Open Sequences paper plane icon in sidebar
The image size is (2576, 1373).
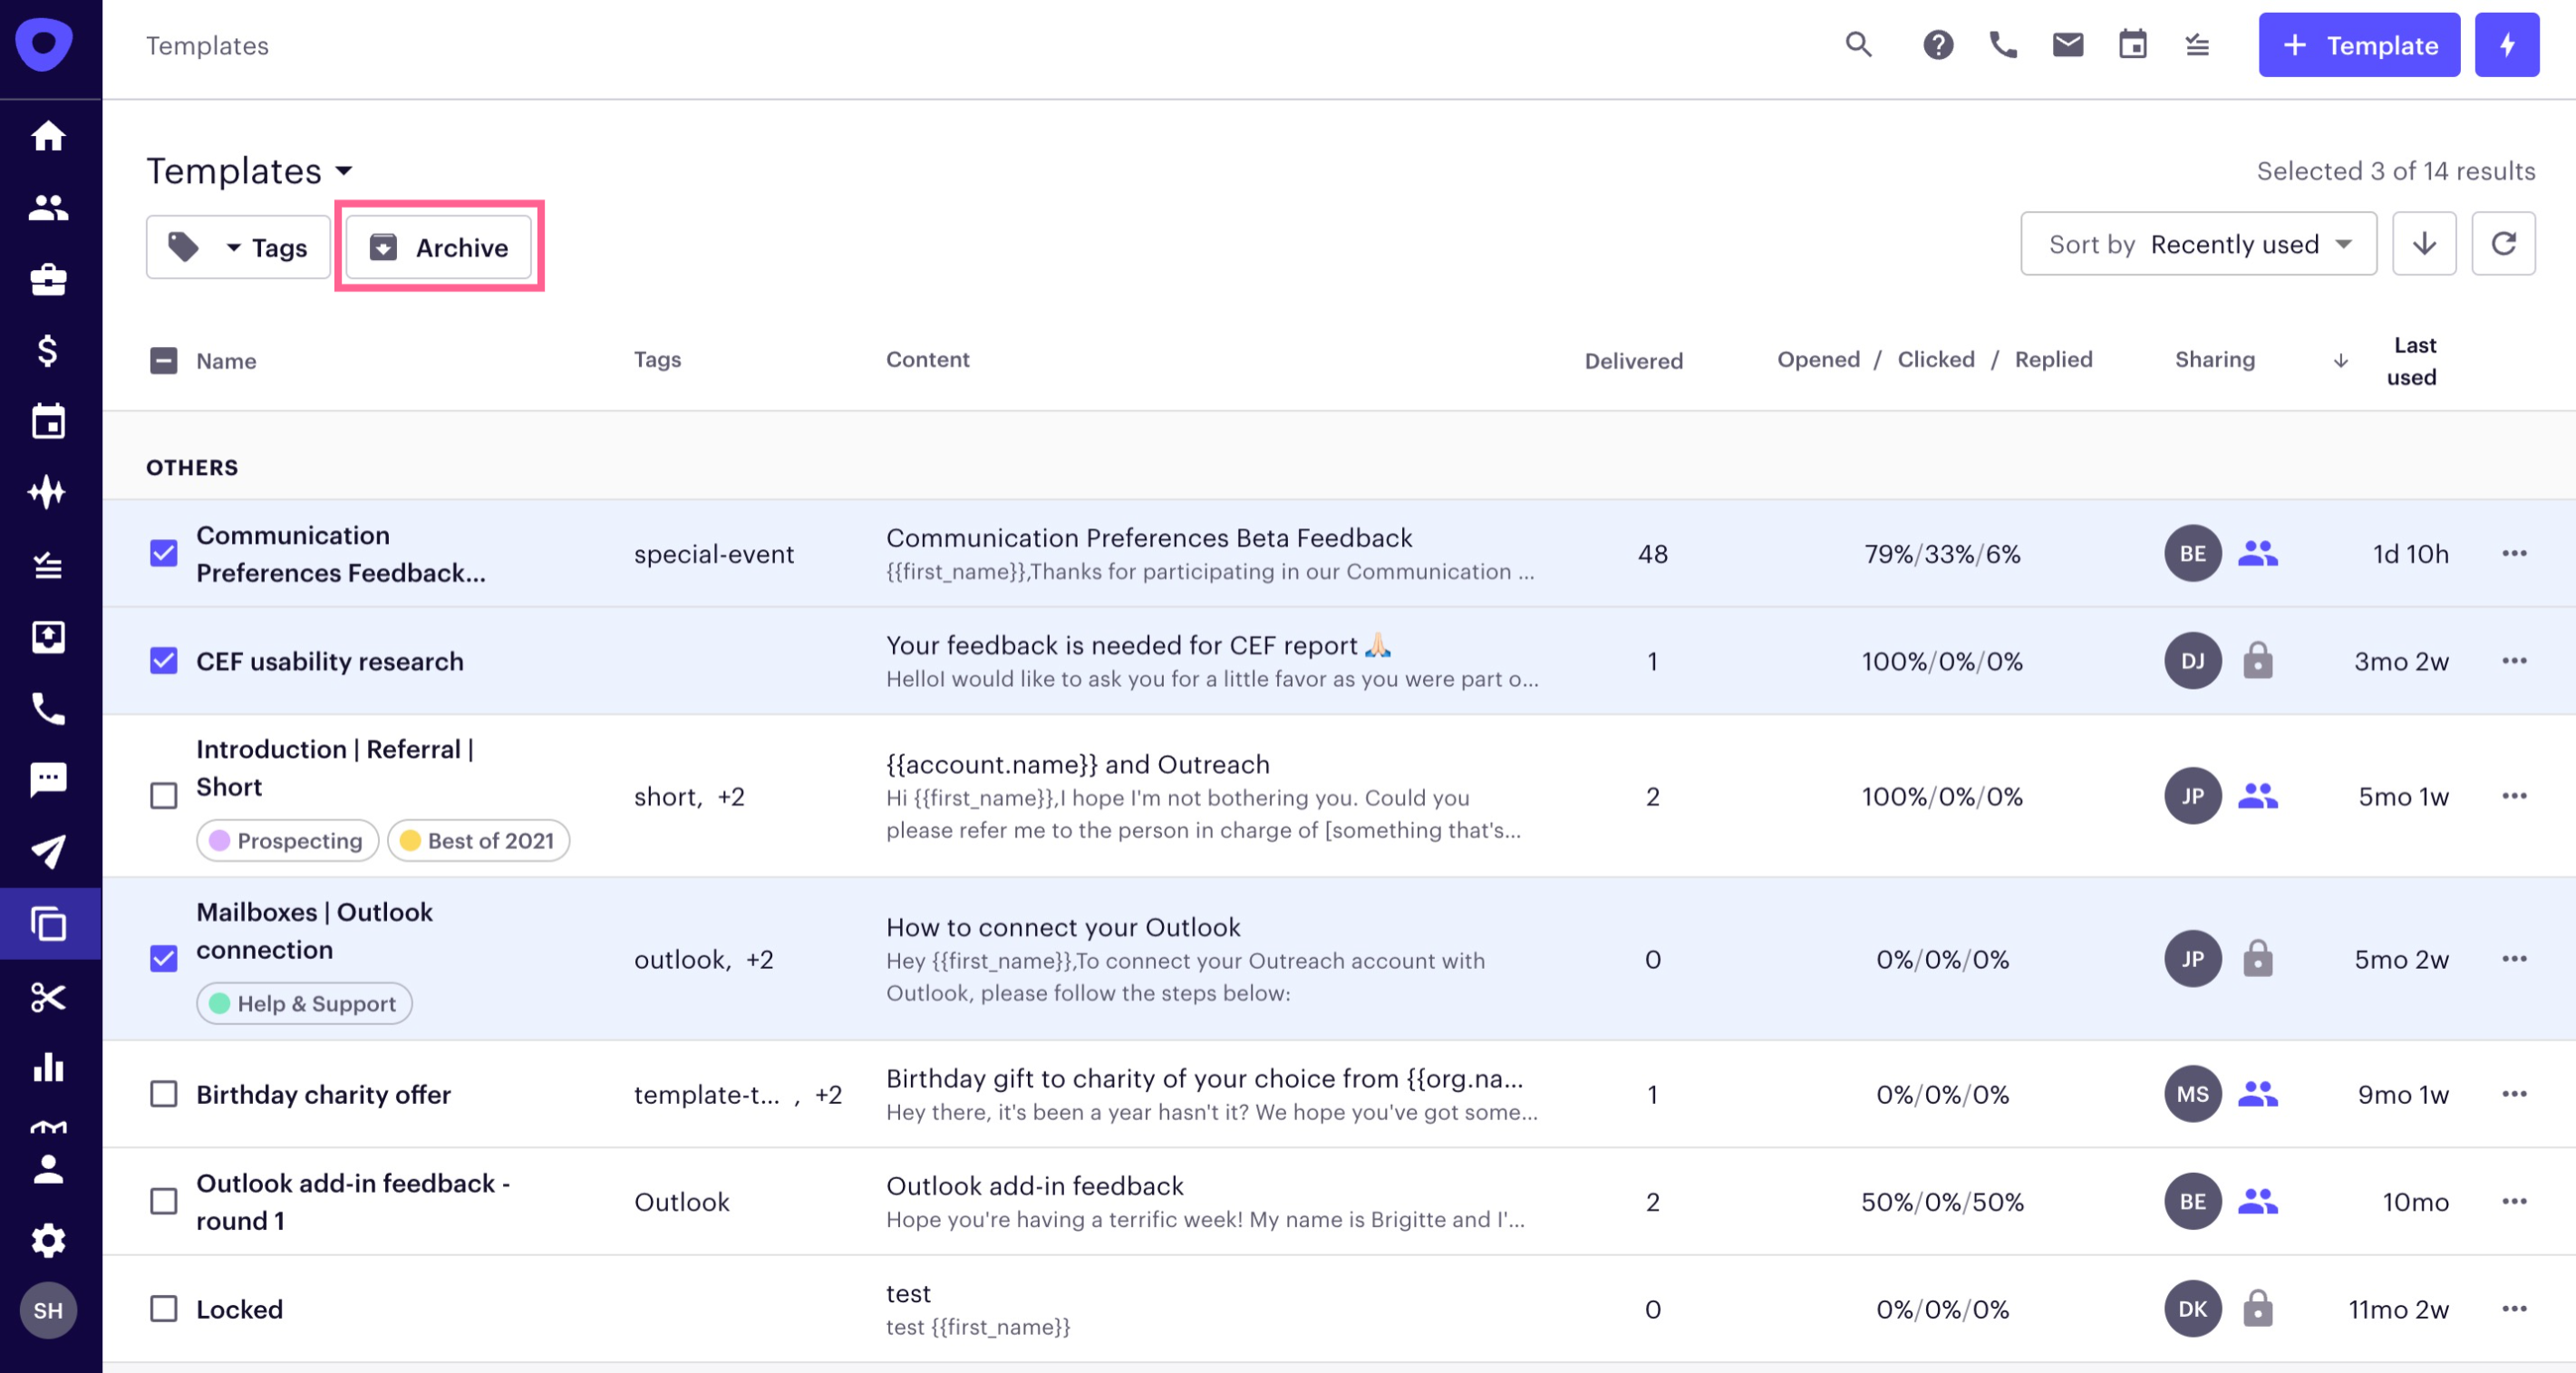point(48,851)
